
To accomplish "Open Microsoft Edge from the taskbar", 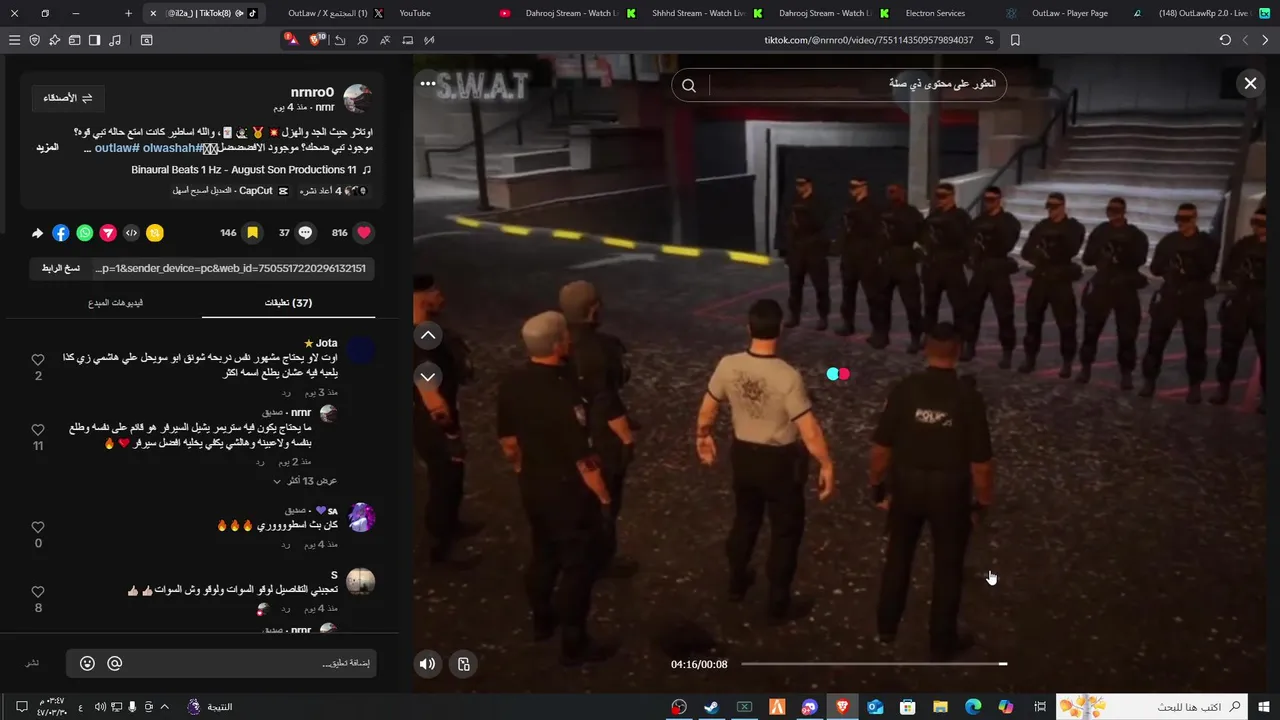I will tap(973, 707).
